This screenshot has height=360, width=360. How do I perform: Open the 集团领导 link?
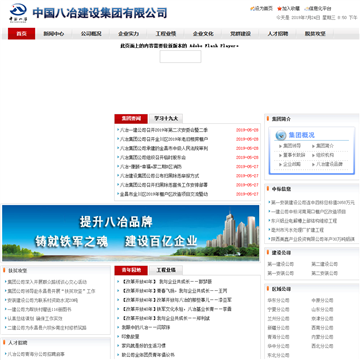[x=292, y=146]
